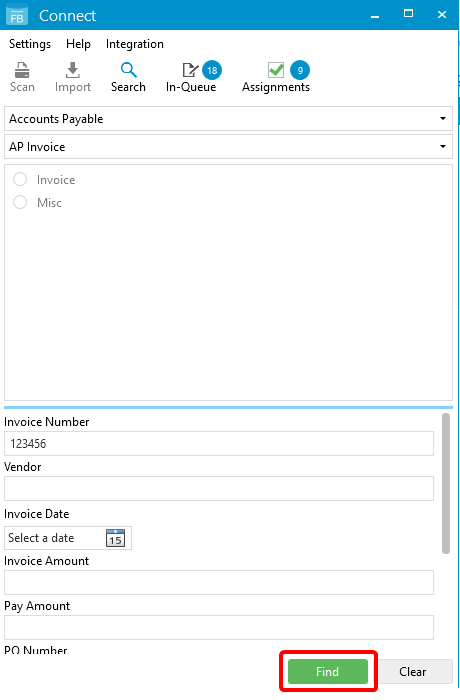Click the vertical scrollbar beside the fields
460x700 pixels.
tap(446, 483)
